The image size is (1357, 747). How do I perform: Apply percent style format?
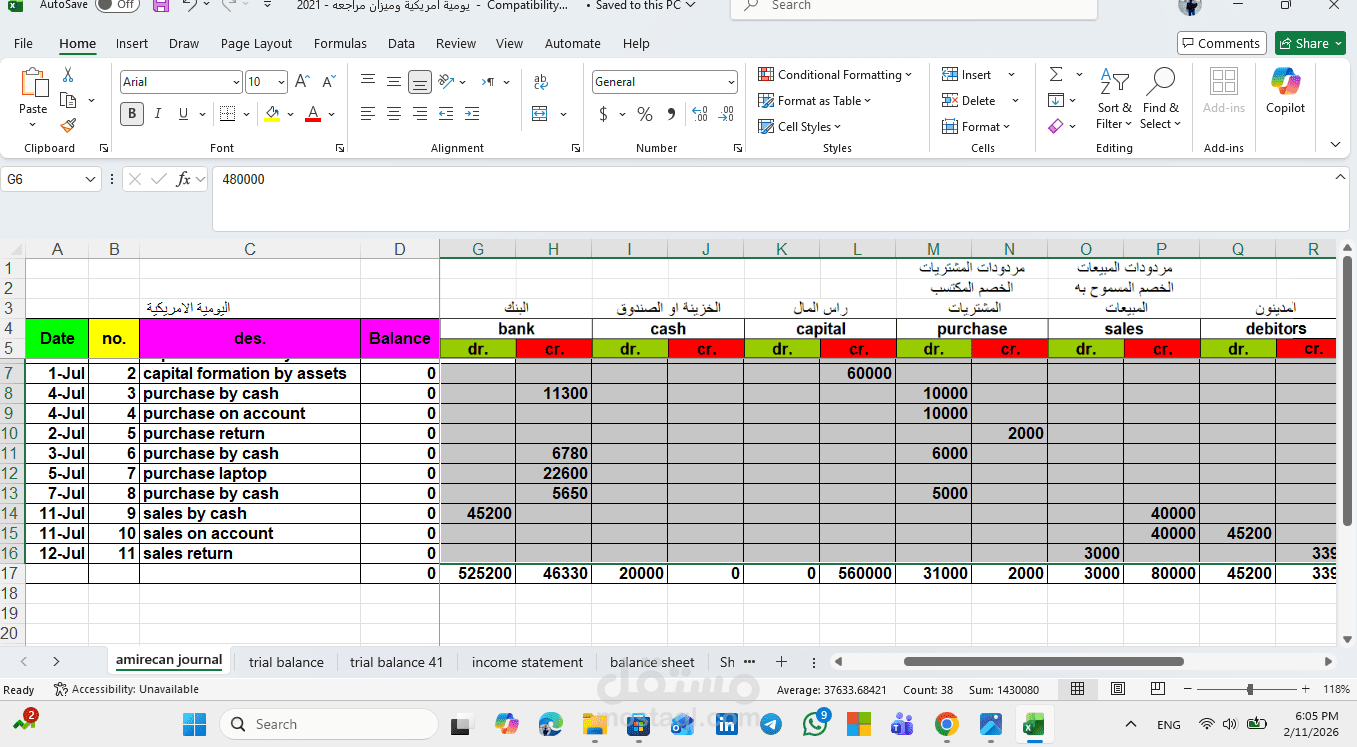pos(645,114)
